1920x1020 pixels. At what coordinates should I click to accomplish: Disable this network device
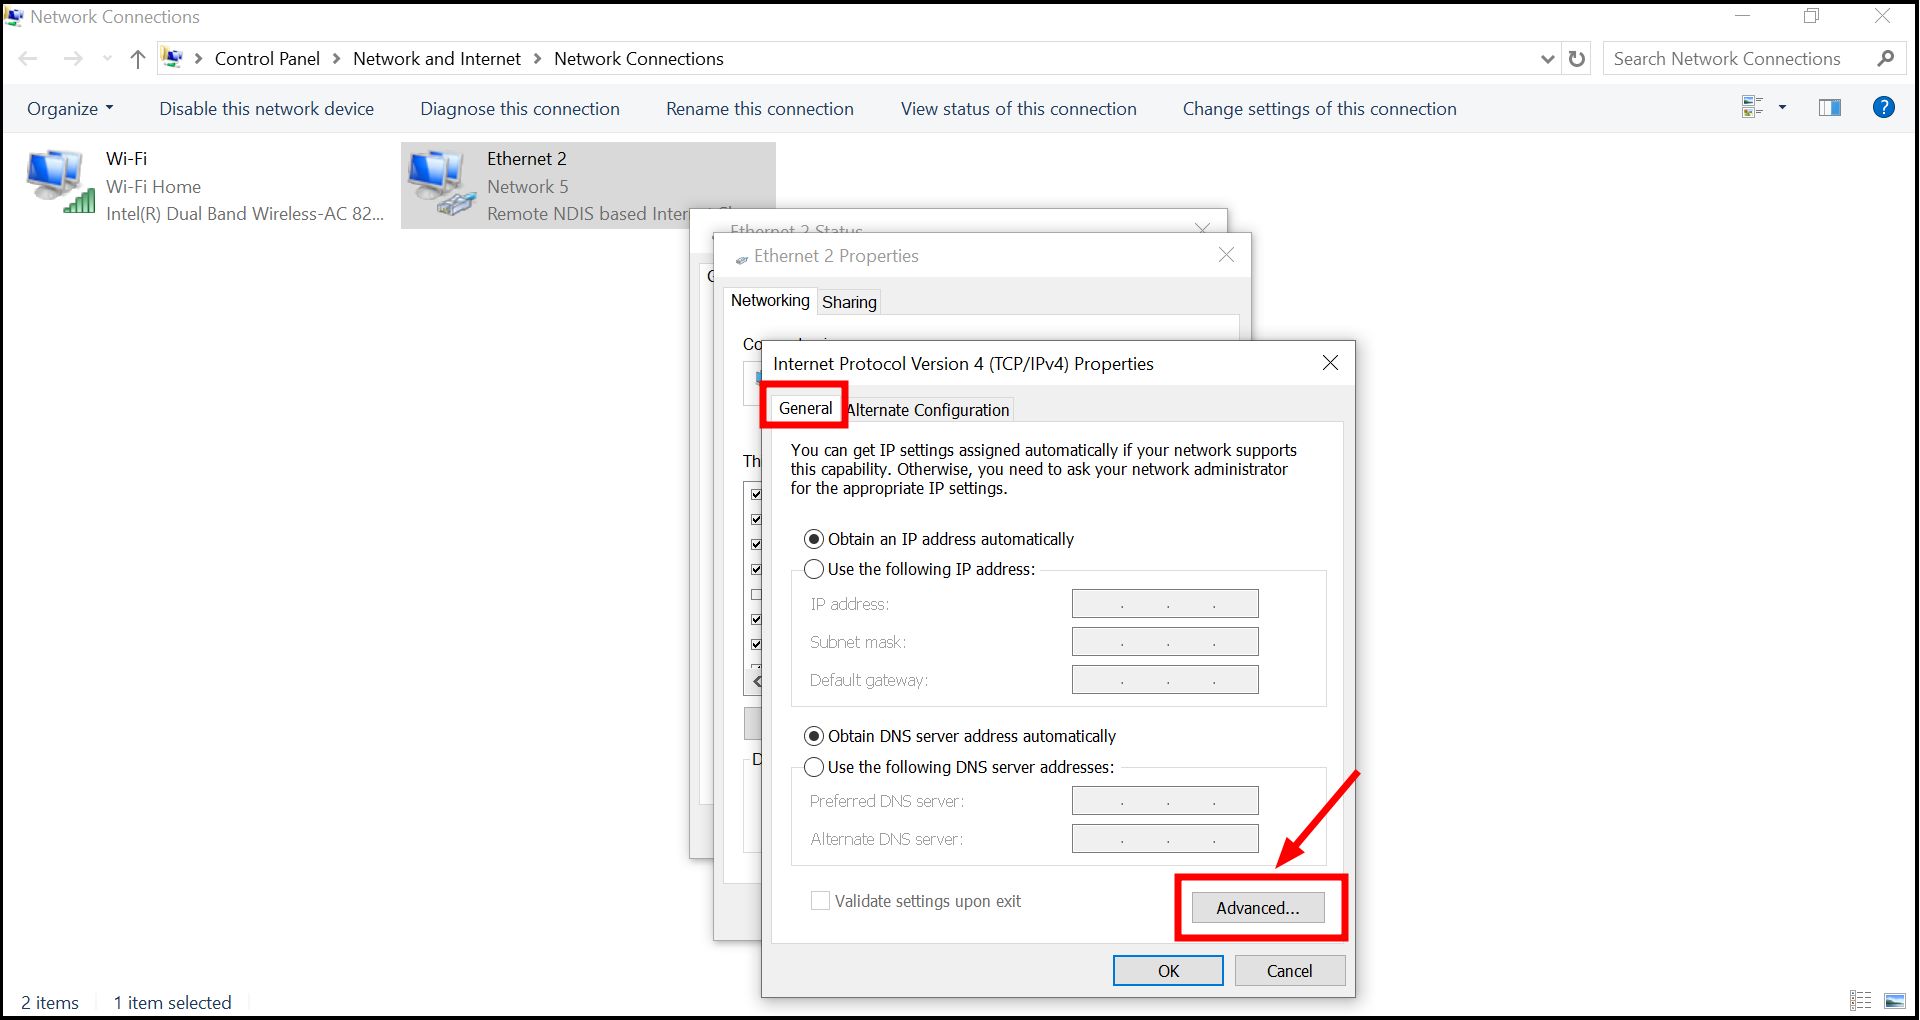click(x=267, y=109)
